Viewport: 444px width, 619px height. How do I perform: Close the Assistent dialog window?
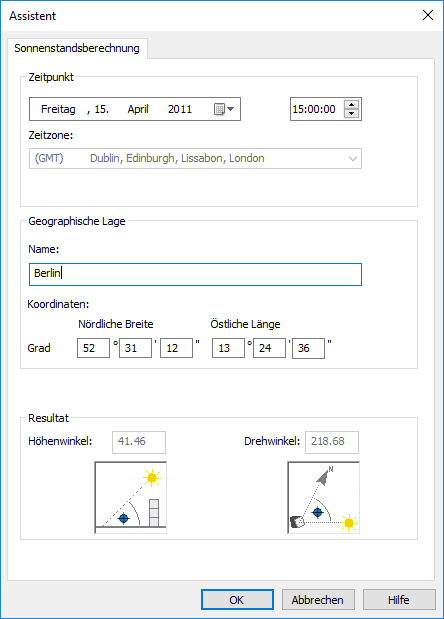click(x=428, y=15)
